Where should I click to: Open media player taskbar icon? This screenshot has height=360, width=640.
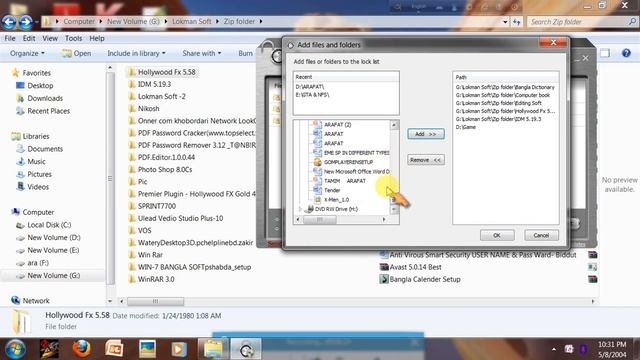tap(178, 349)
